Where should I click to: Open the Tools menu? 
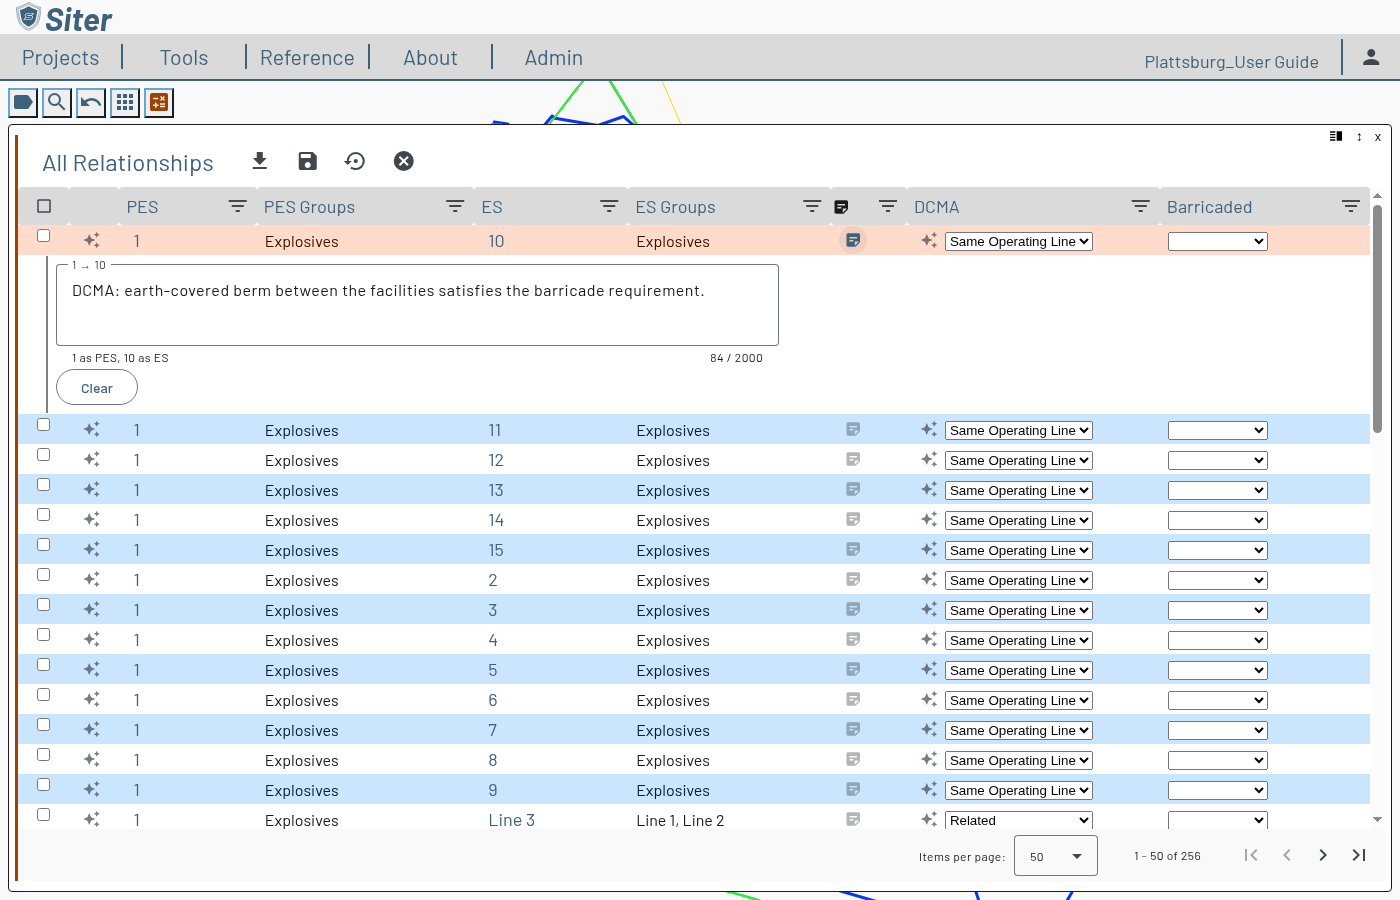[x=184, y=58]
